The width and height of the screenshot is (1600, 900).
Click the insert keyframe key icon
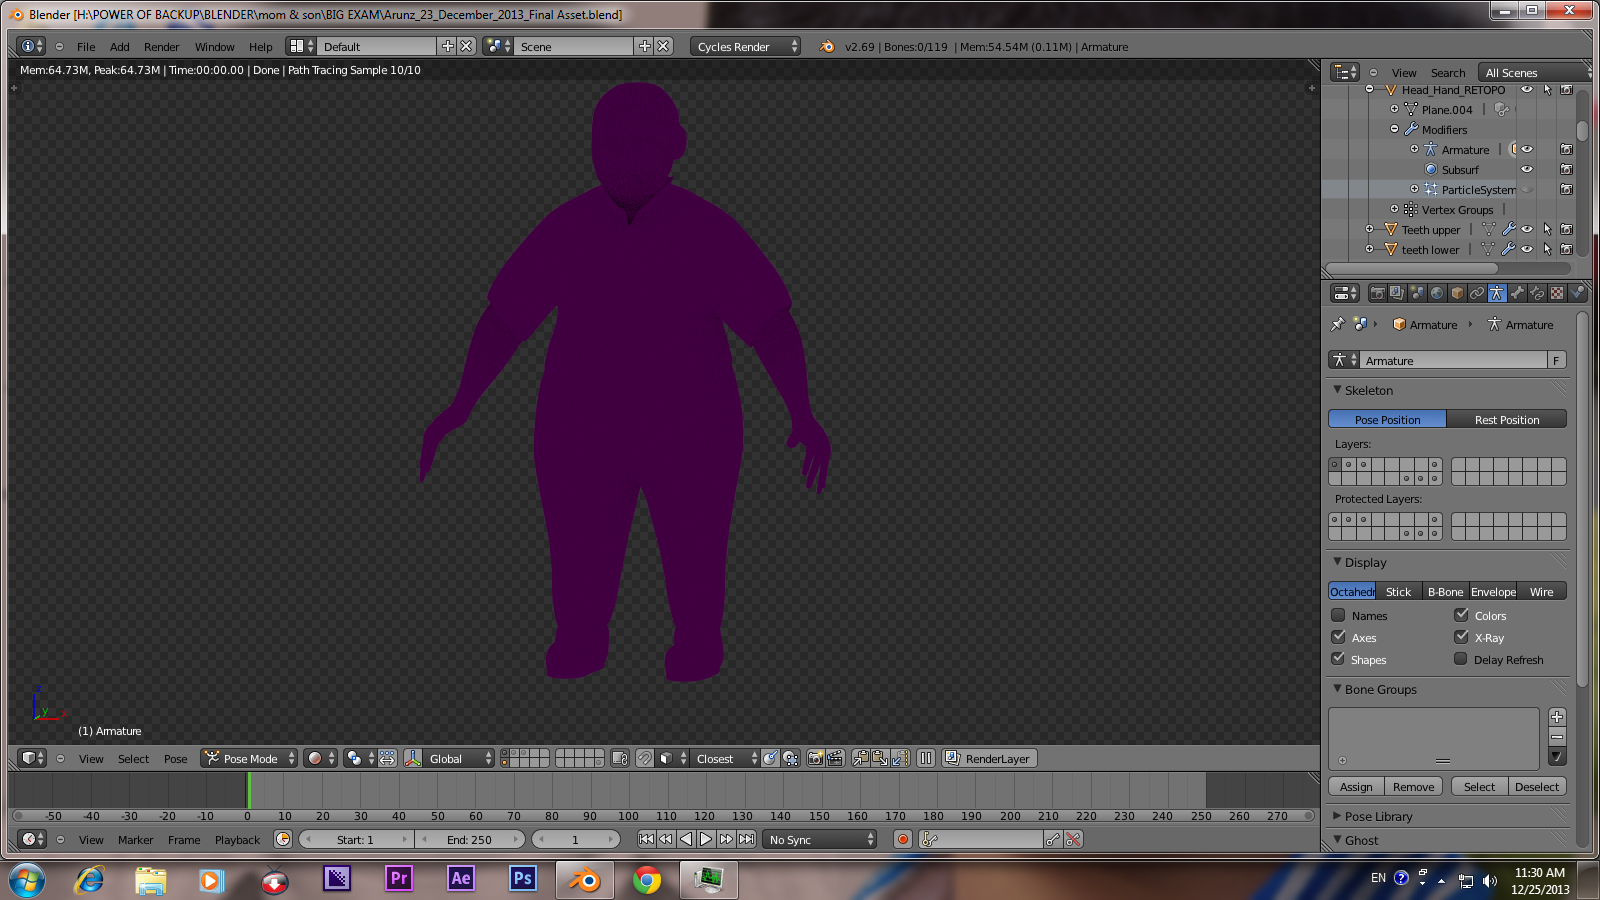[1053, 839]
